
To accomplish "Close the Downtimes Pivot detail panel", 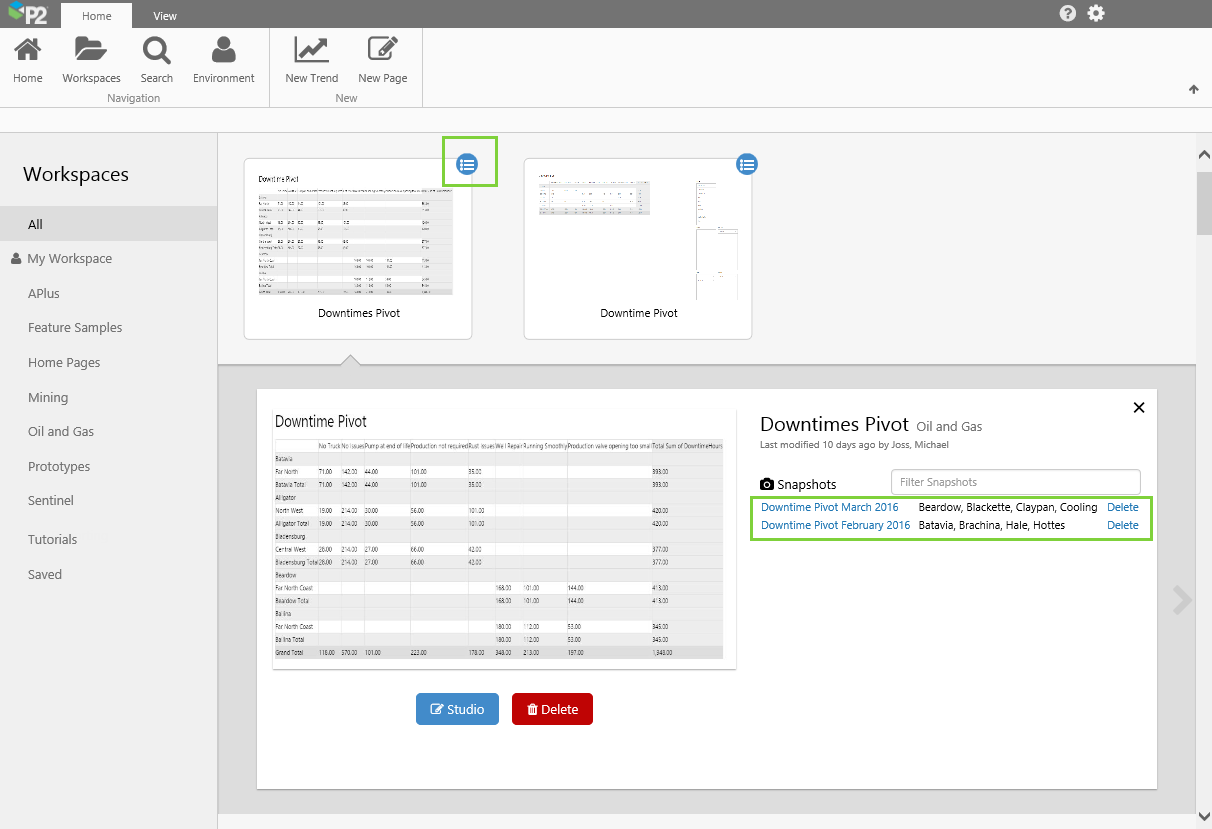I will (x=1138, y=407).
